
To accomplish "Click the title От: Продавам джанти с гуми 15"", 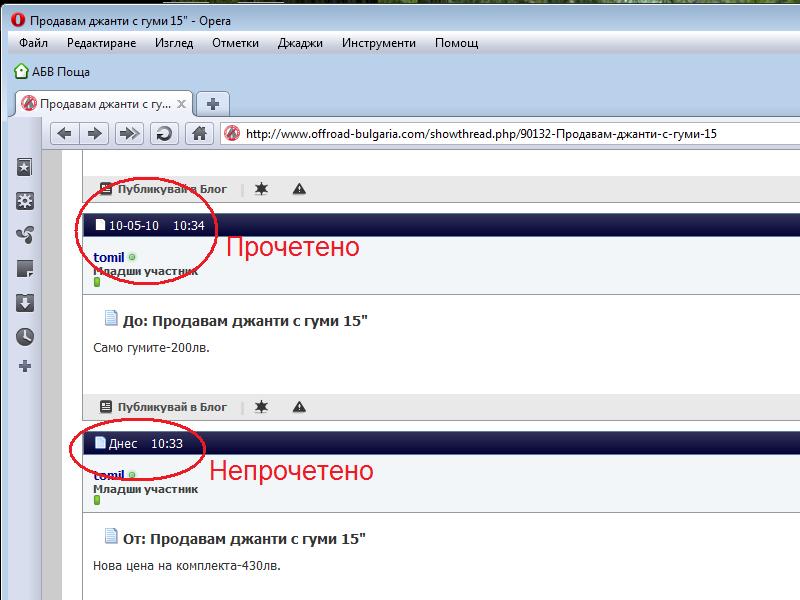I will click(244, 539).
